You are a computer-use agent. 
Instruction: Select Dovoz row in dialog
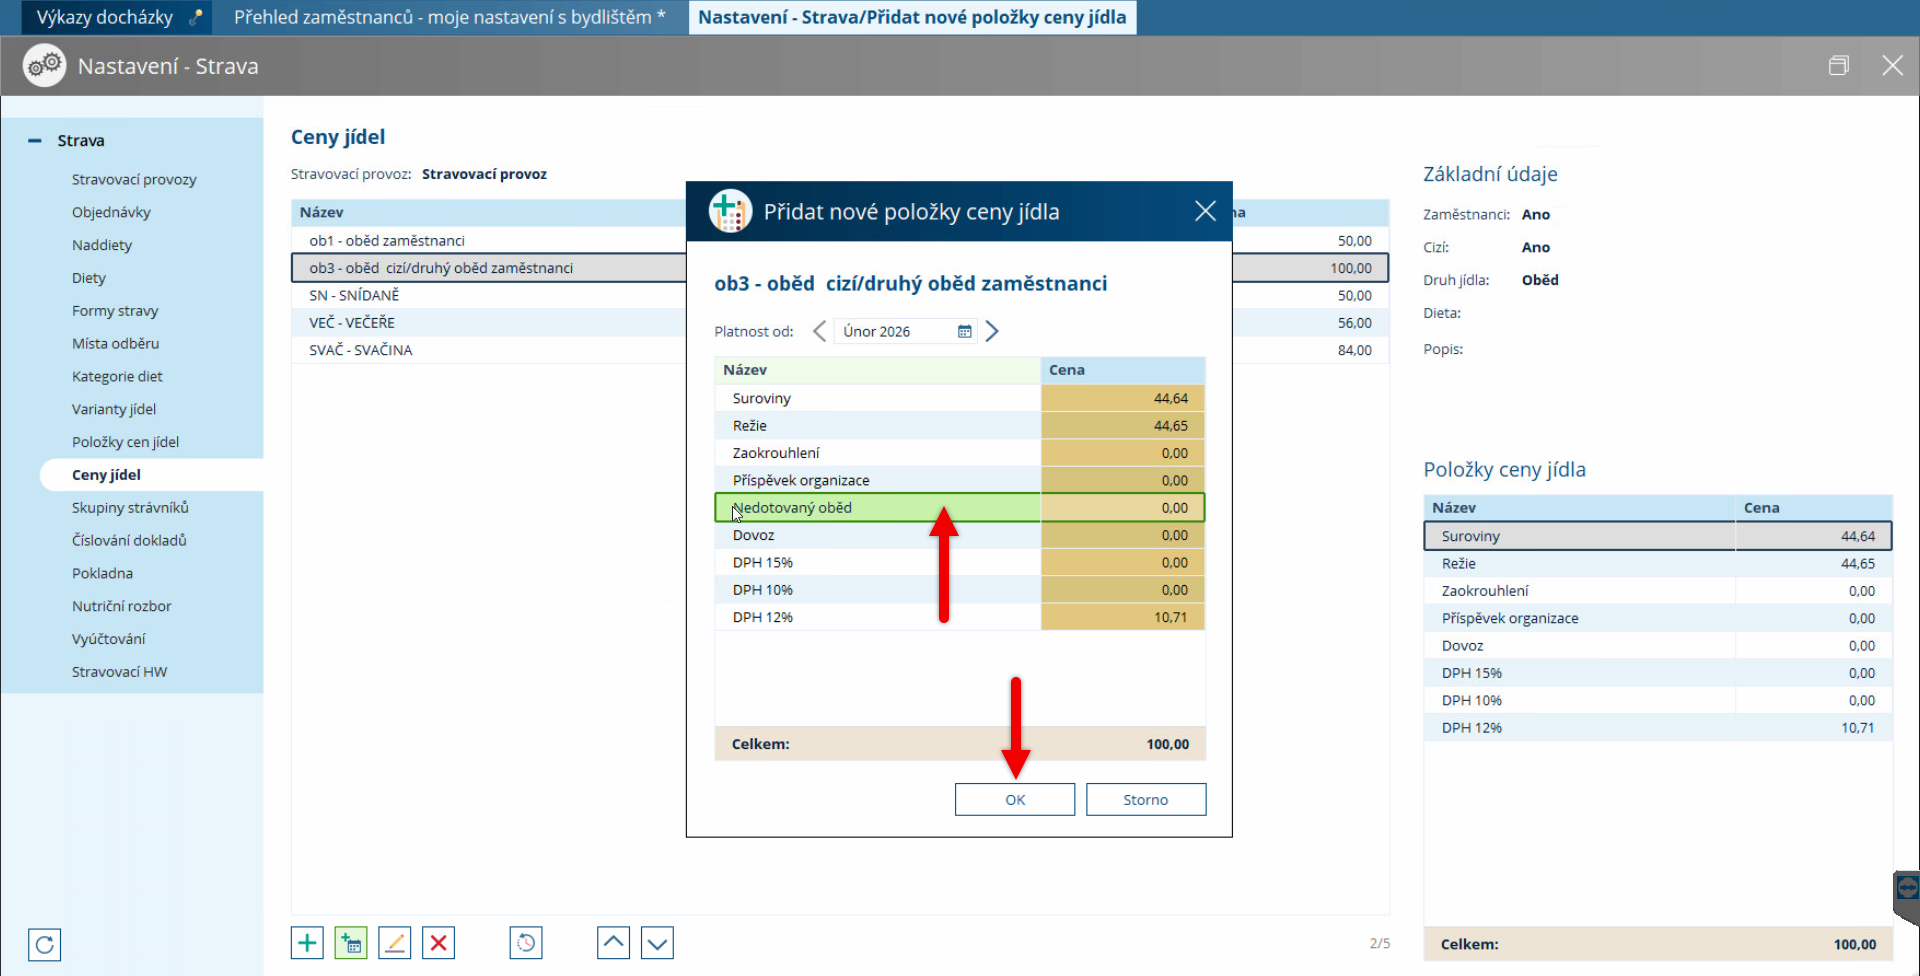(x=960, y=536)
